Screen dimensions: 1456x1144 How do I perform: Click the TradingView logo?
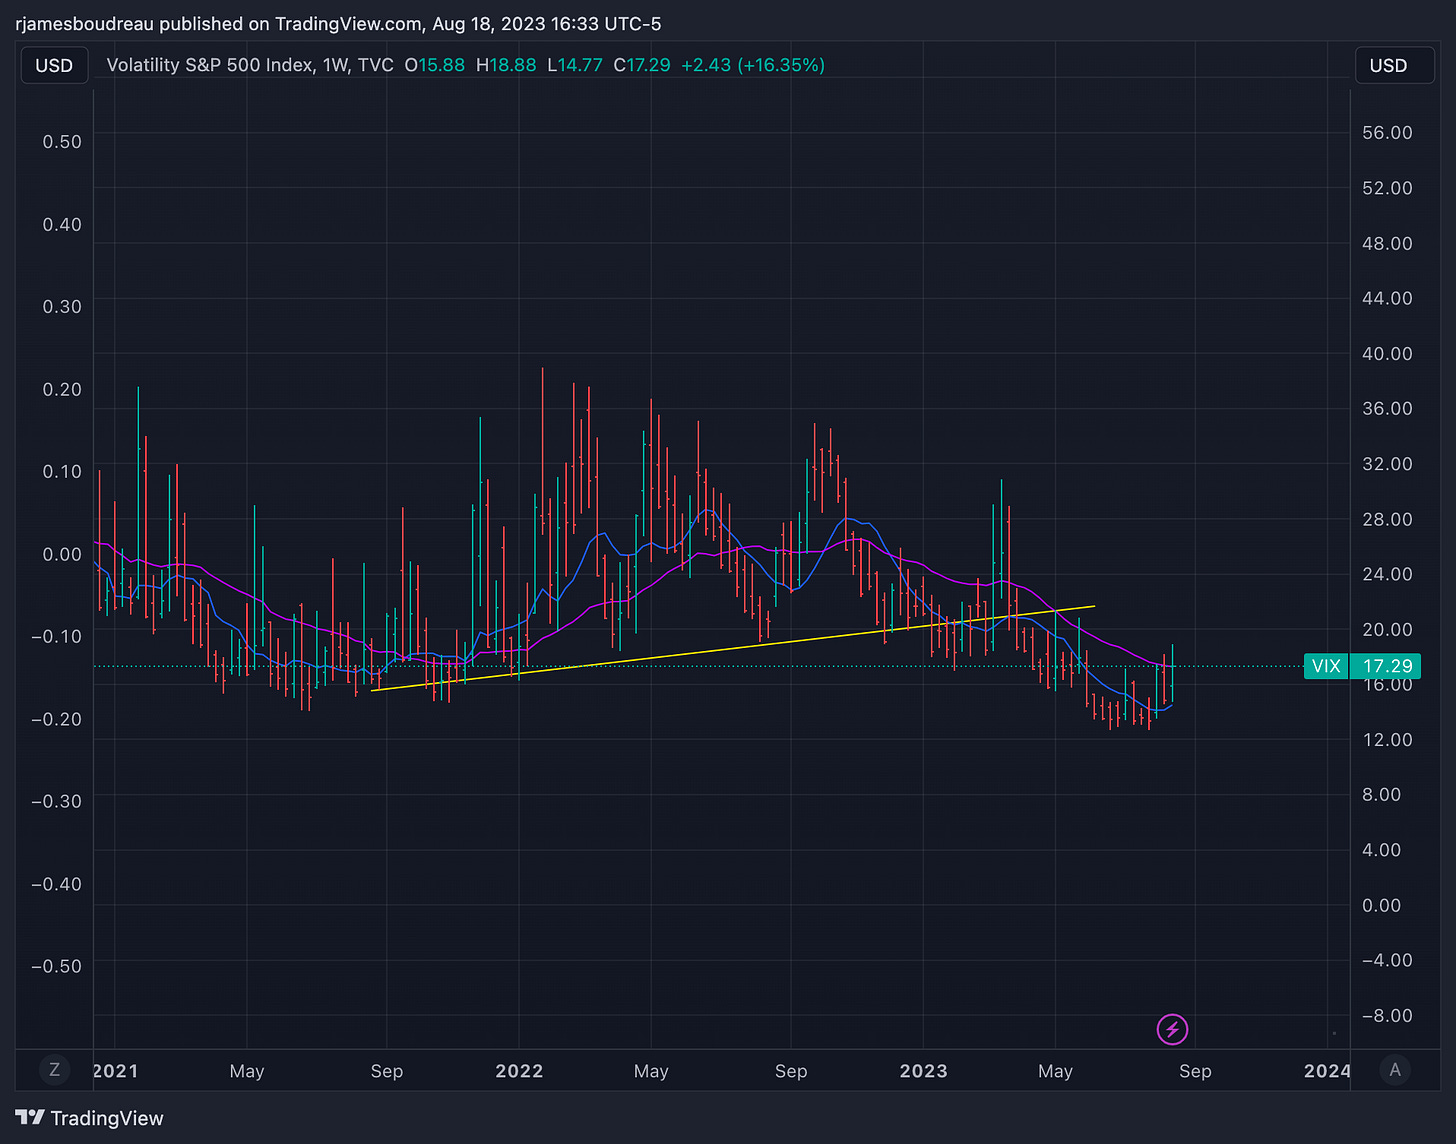pyautogui.click(x=30, y=1118)
